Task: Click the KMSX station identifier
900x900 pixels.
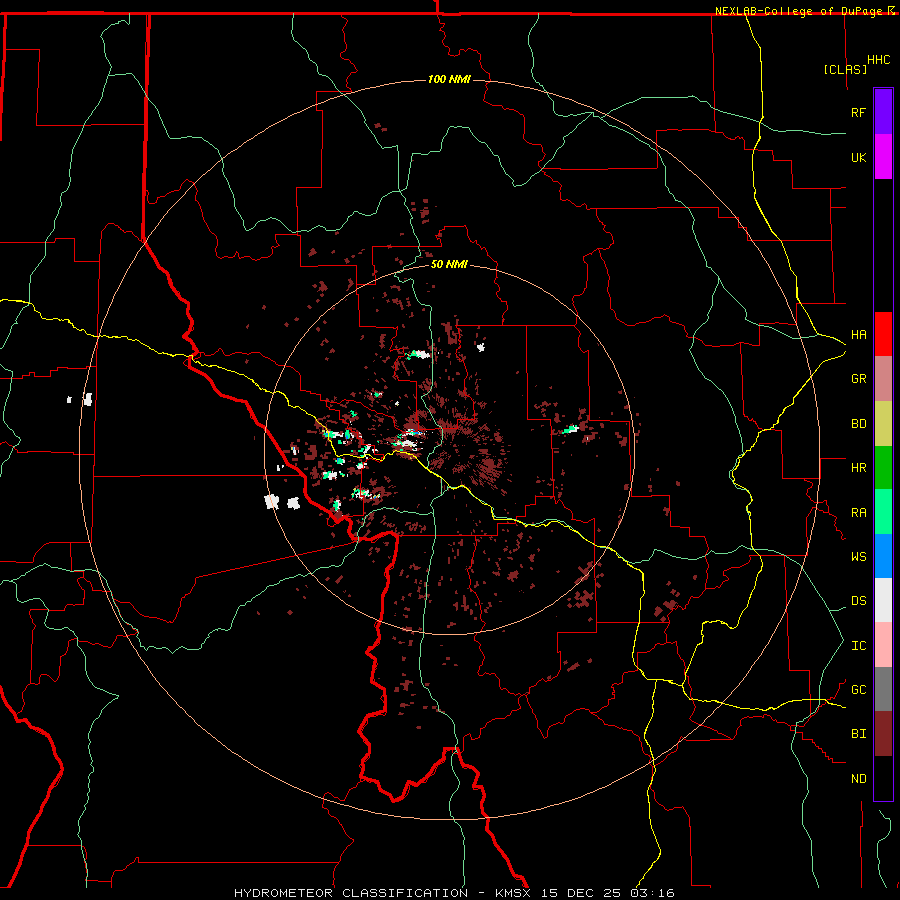Action: pyautogui.click(x=513, y=893)
